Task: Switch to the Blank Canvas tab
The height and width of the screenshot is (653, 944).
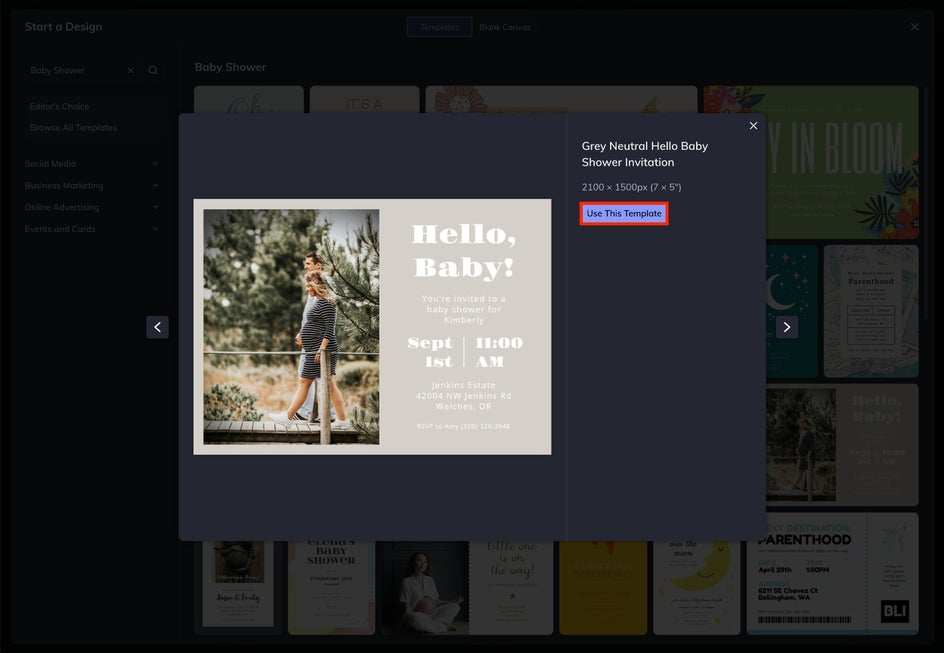Action: pos(505,27)
